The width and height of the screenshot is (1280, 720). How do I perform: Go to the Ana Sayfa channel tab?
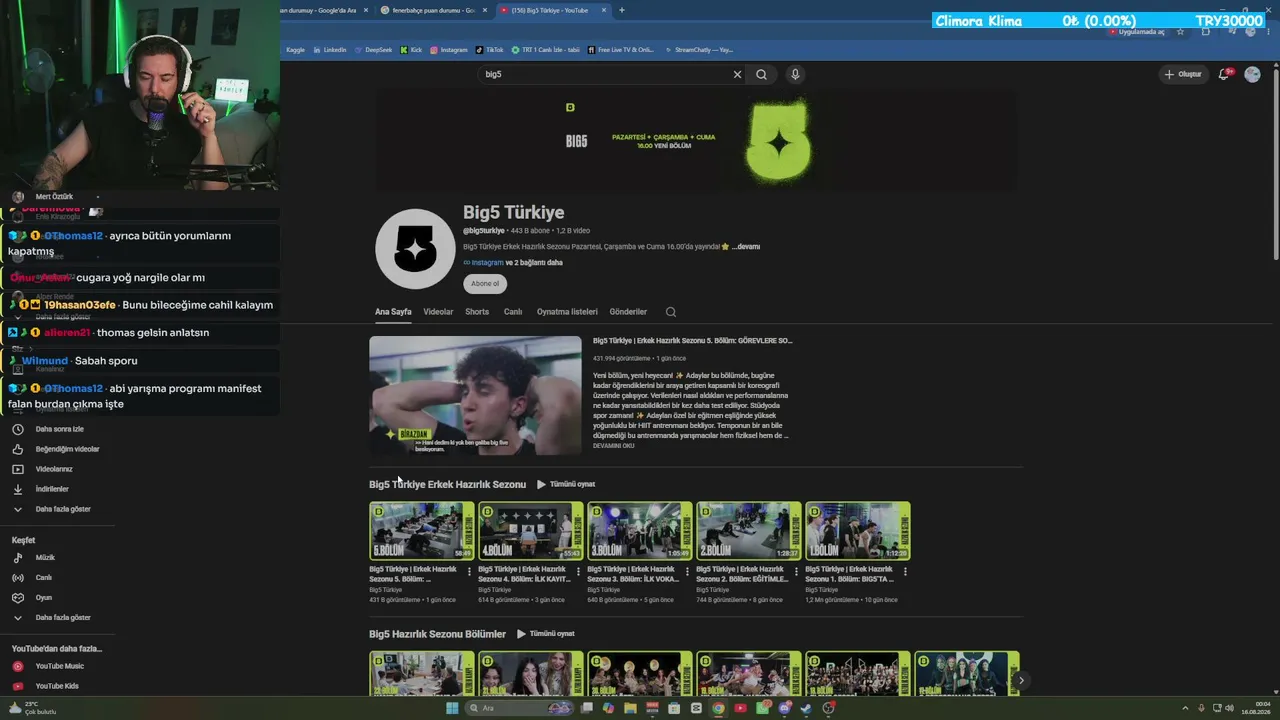click(x=393, y=312)
